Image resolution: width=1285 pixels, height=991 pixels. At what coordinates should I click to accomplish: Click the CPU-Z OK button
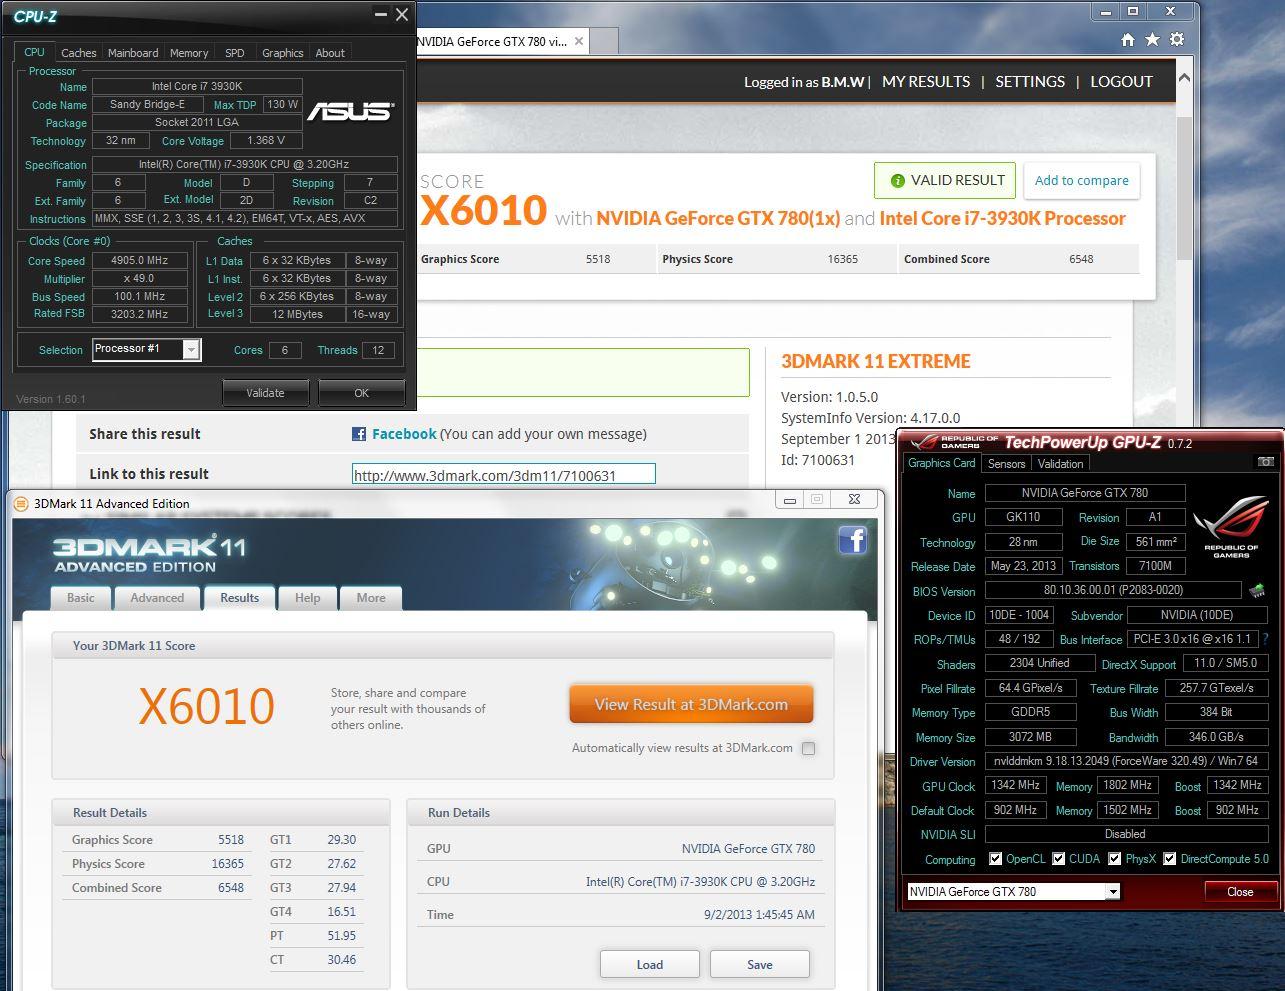point(362,393)
